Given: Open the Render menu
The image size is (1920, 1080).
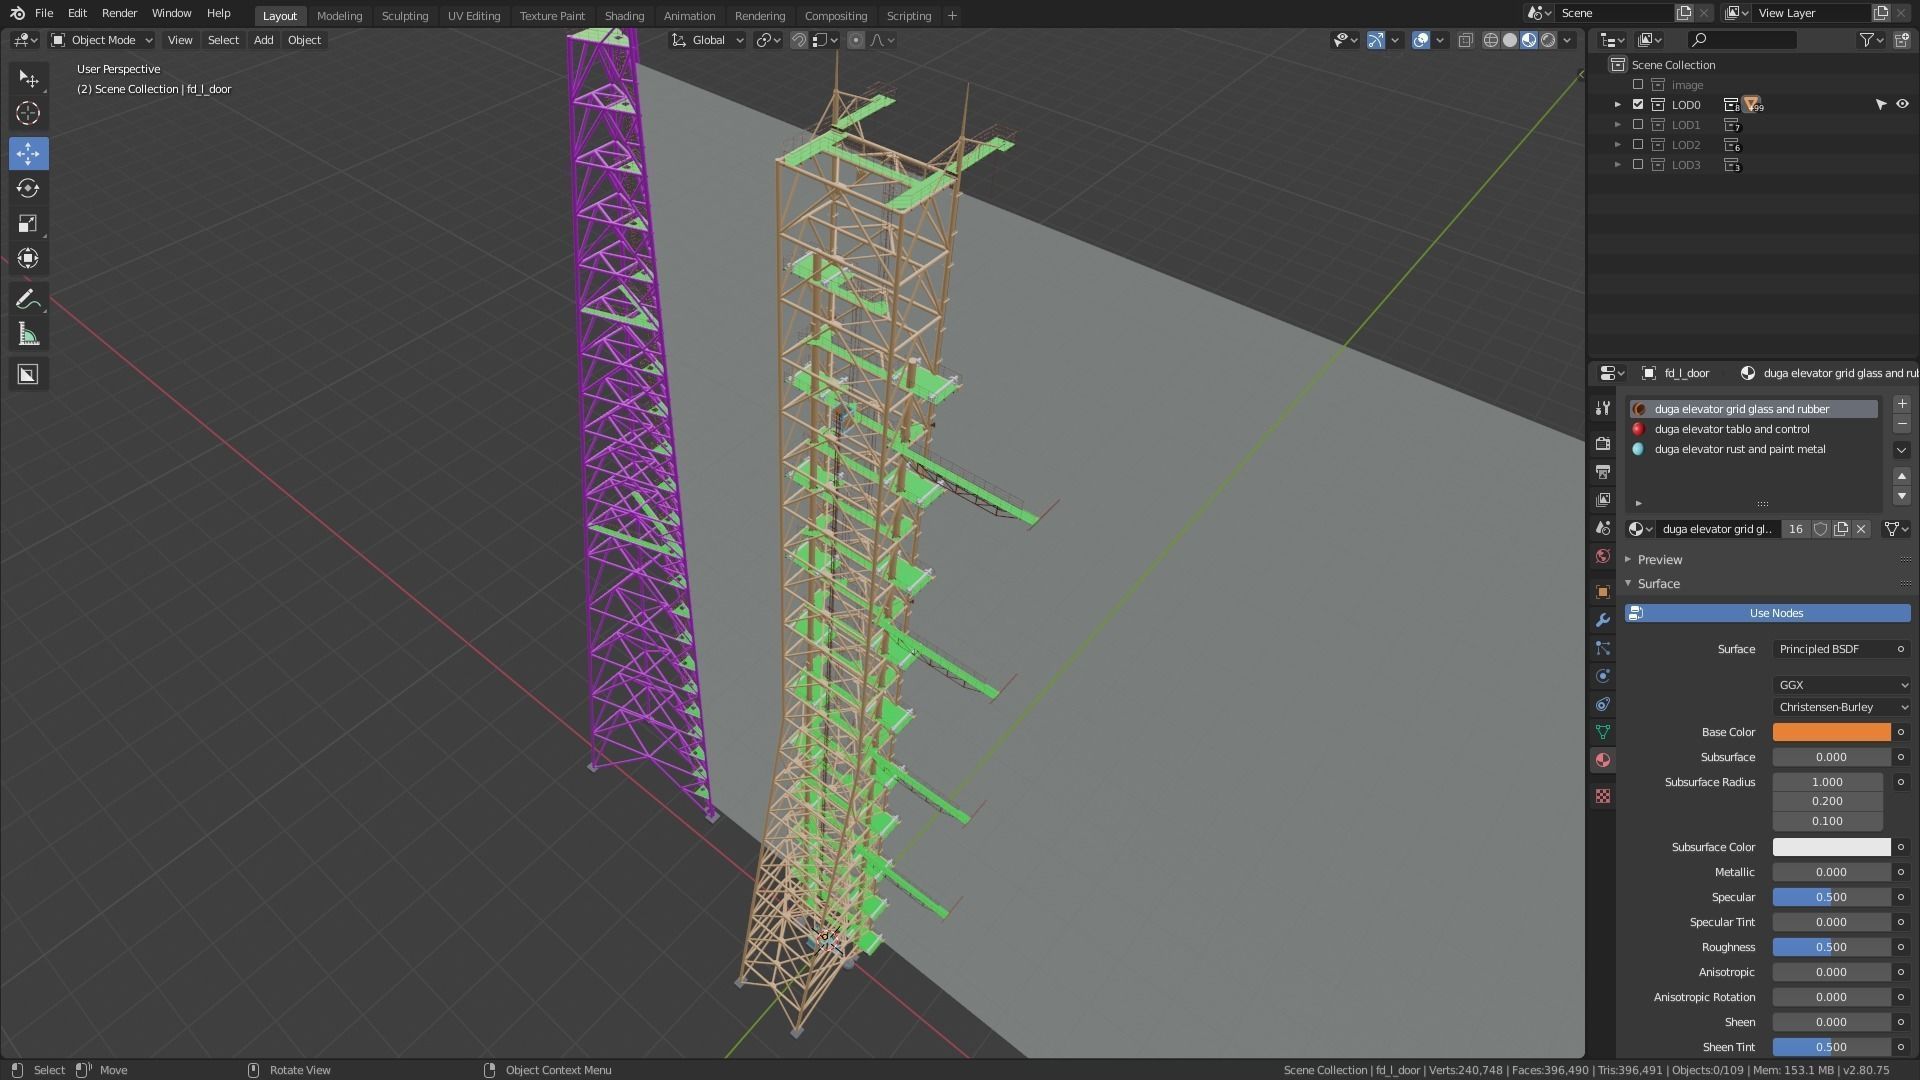Looking at the screenshot, I should pos(119,13).
